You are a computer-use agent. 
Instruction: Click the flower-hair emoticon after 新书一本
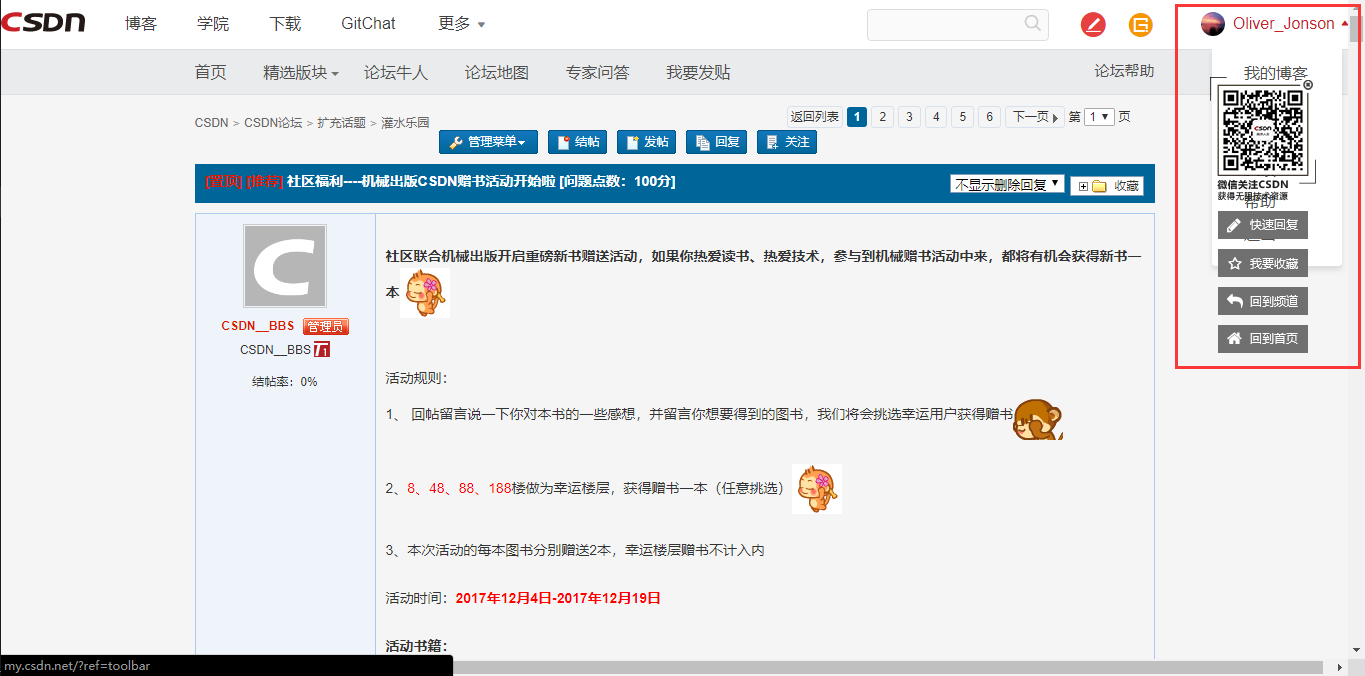[425, 293]
